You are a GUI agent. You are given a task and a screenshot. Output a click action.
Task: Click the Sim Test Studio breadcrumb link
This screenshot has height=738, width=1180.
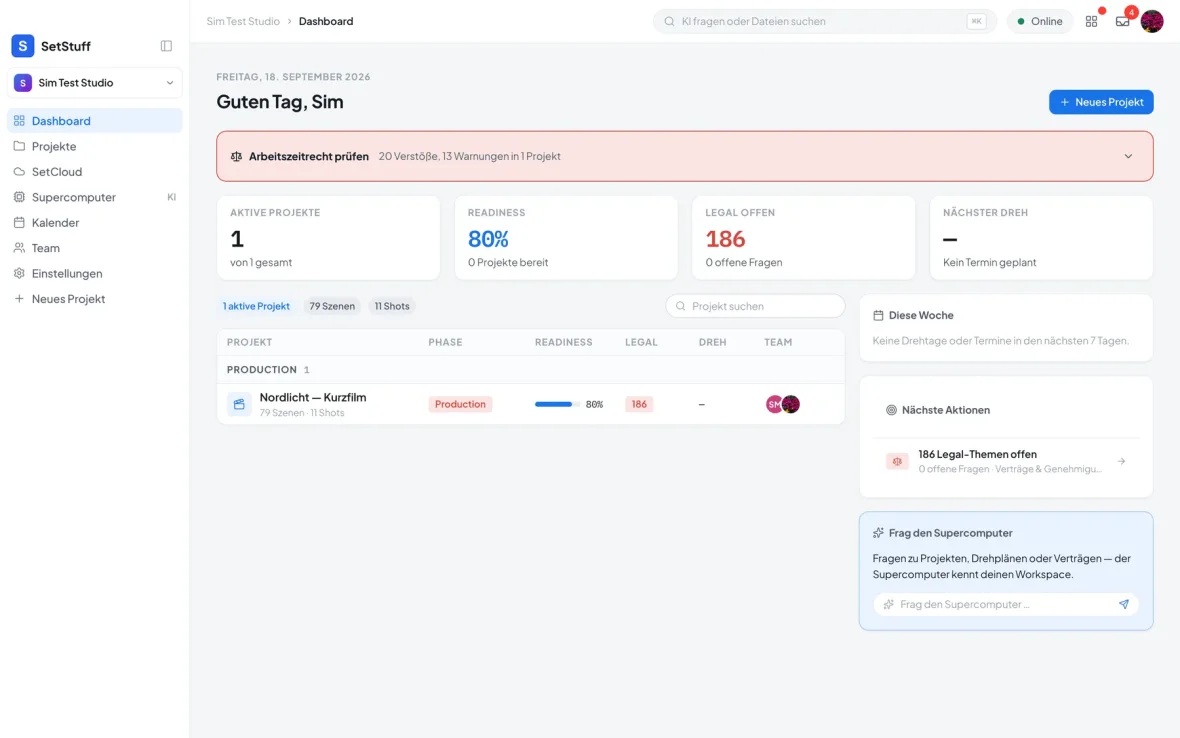[x=243, y=21]
